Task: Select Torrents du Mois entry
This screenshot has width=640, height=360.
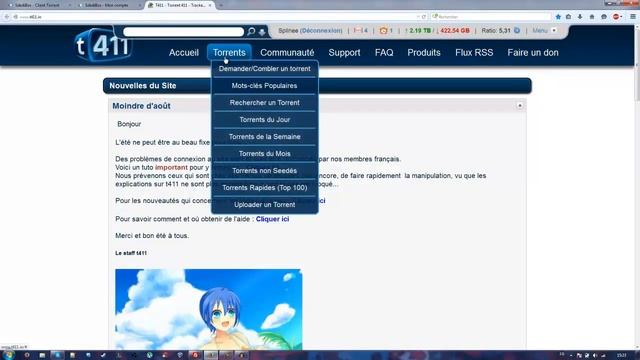Action: 264,154
